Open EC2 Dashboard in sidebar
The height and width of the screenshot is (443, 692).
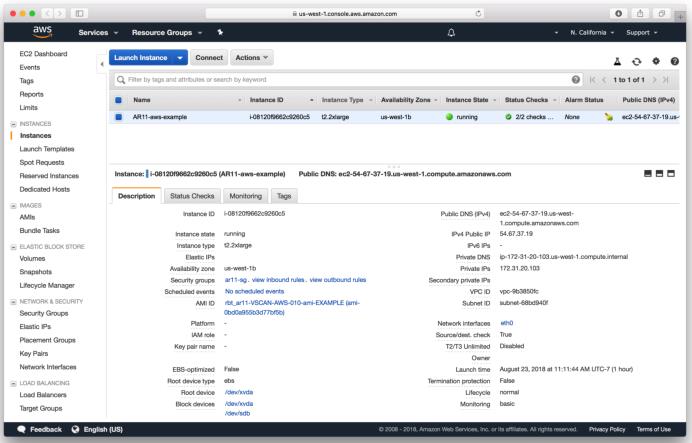(43, 54)
